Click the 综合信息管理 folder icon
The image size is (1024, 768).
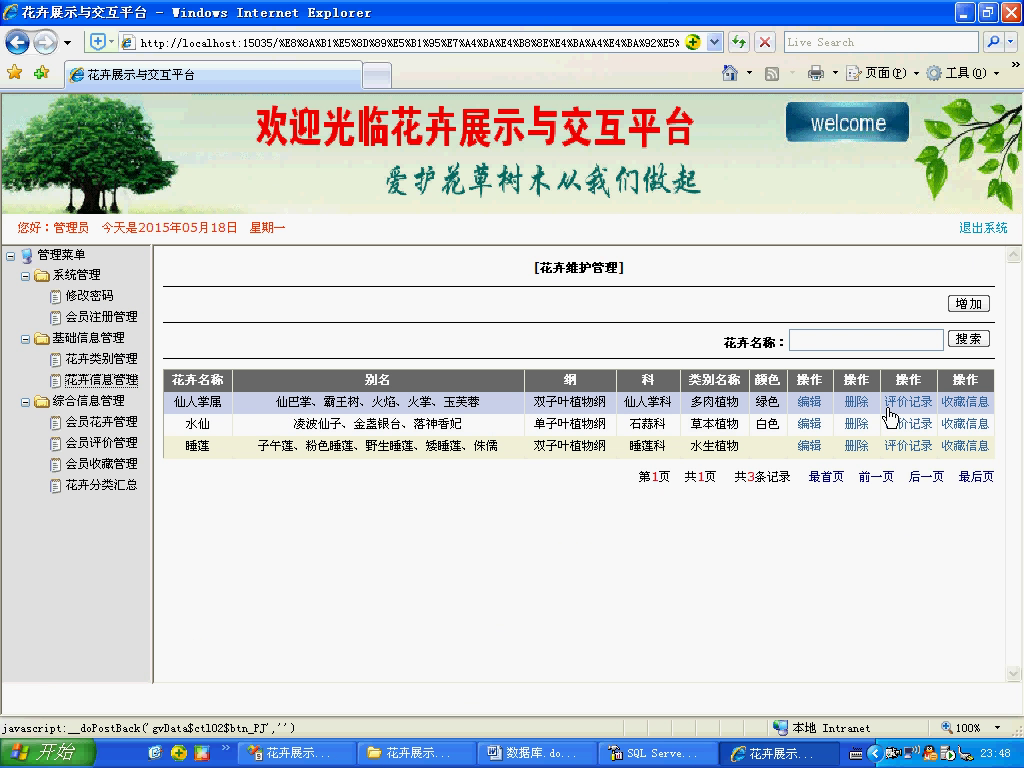[42, 401]
